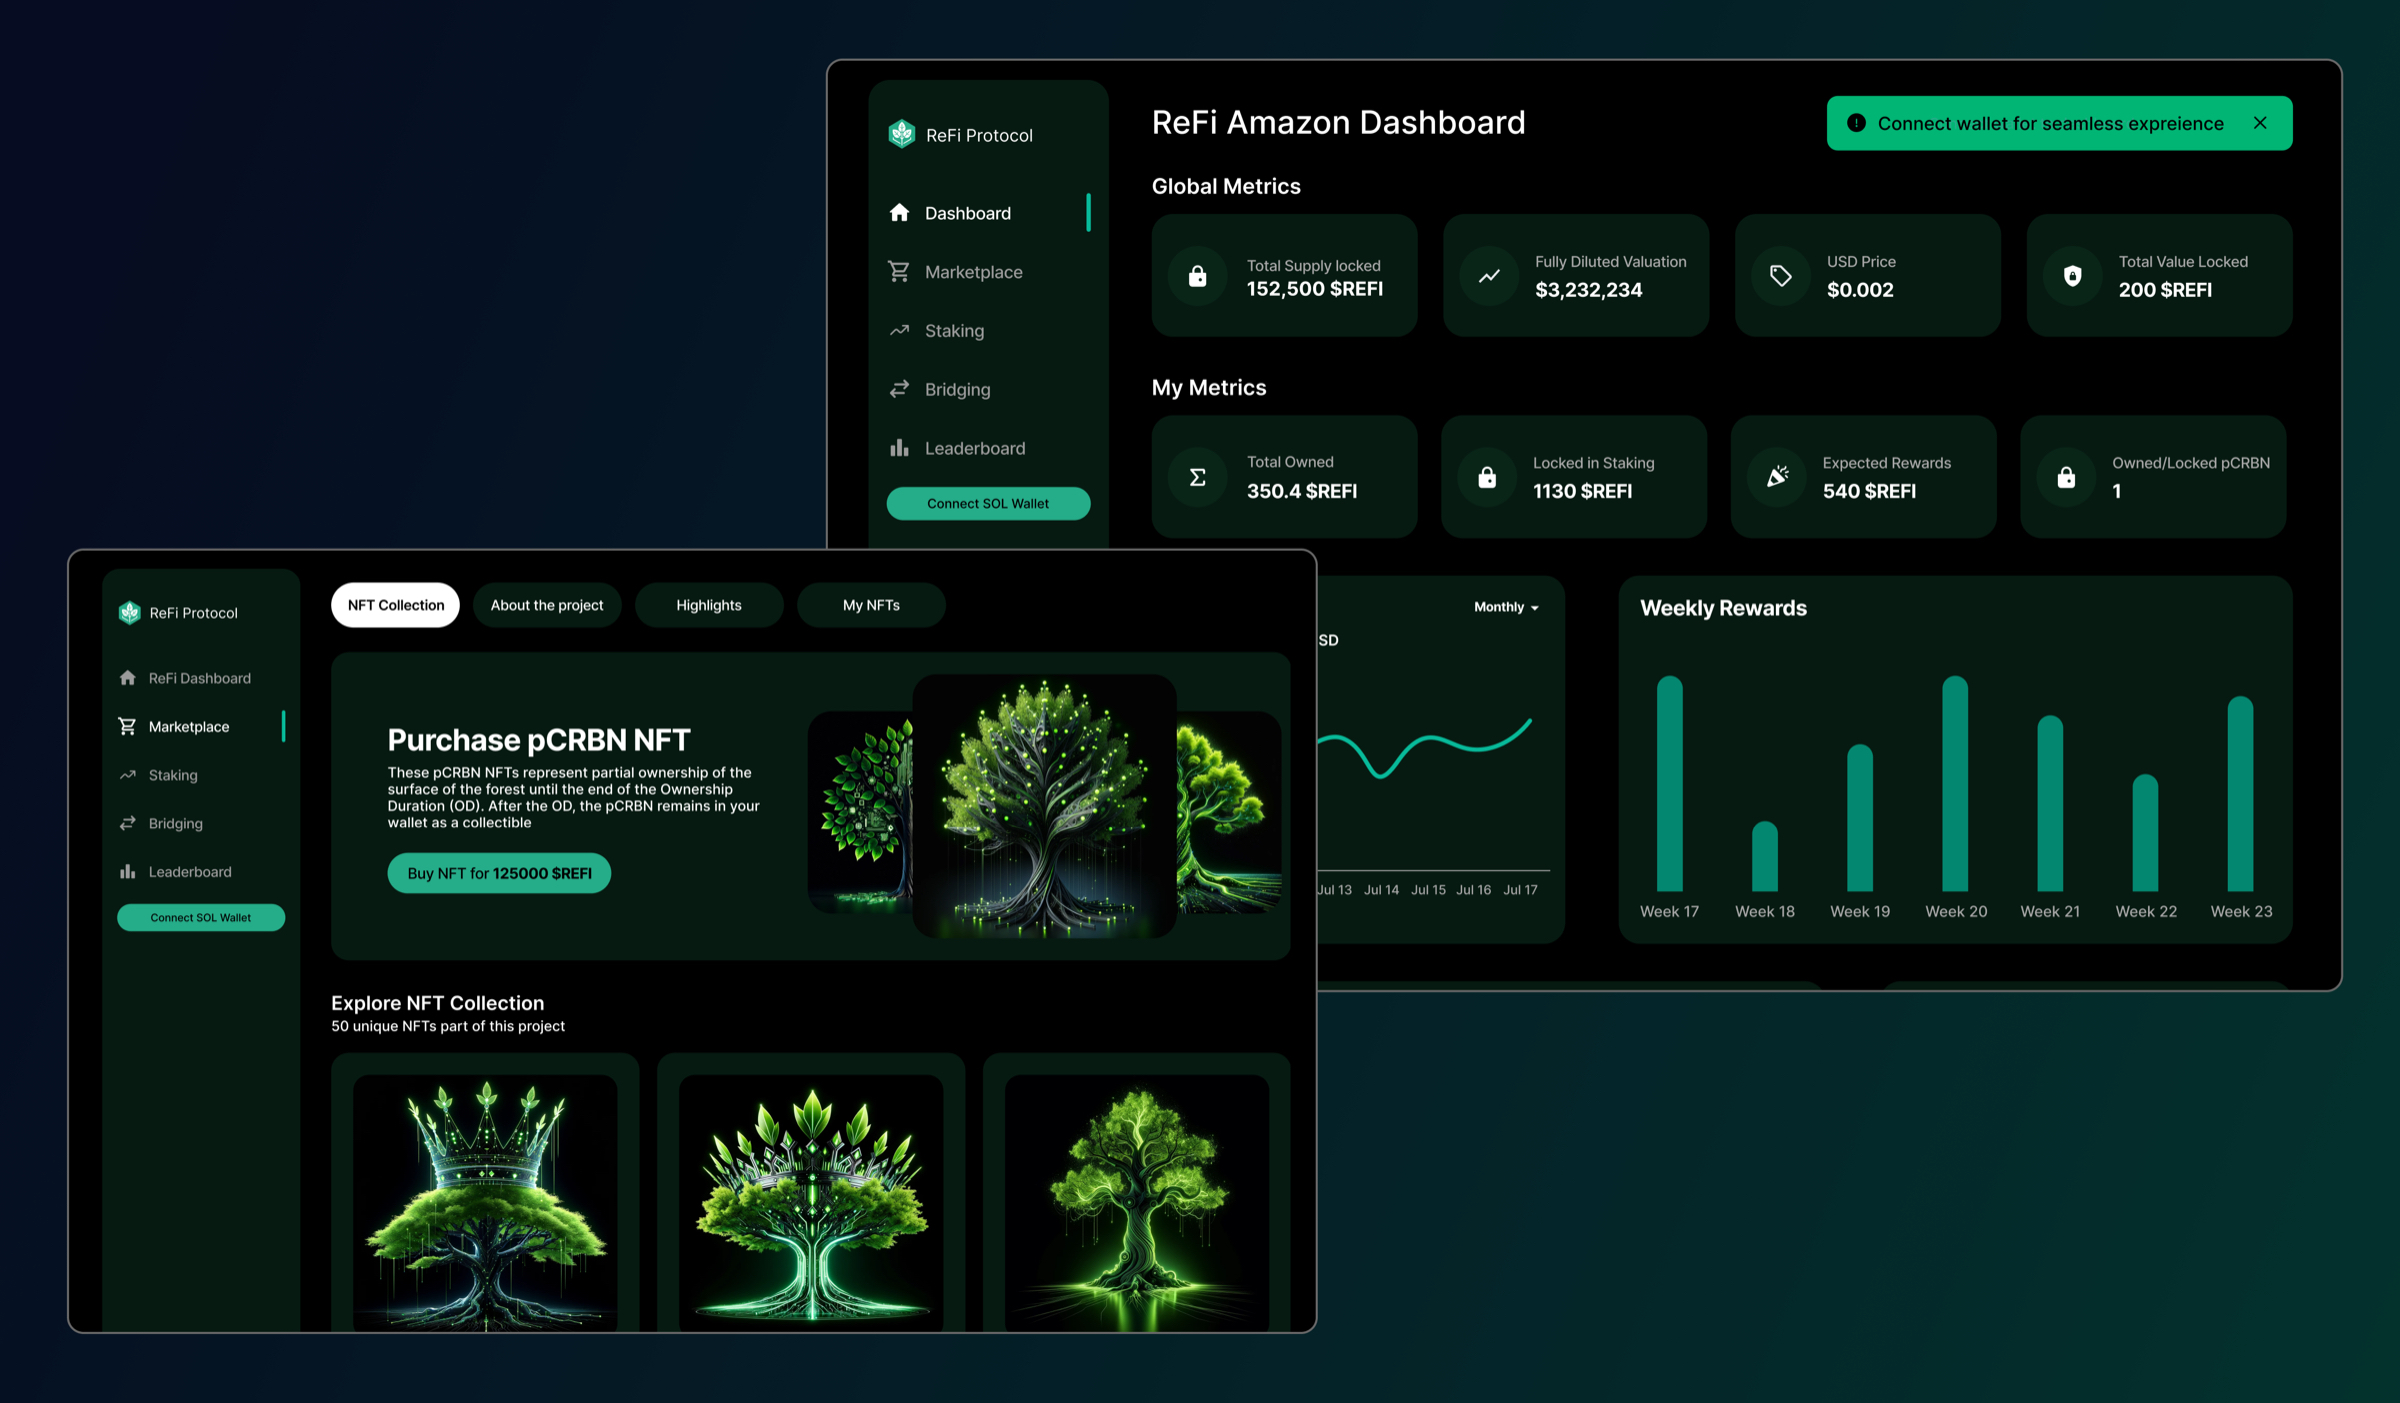Click Connect SOL Wallet in the Marketplace window
This screenshot has width=2400, height=1403.
pos(201,917)
